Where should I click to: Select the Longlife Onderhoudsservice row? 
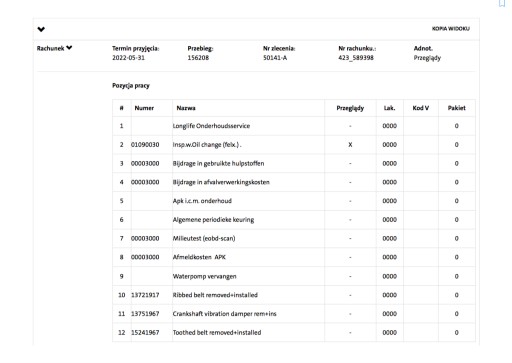(x=294, y=126)
